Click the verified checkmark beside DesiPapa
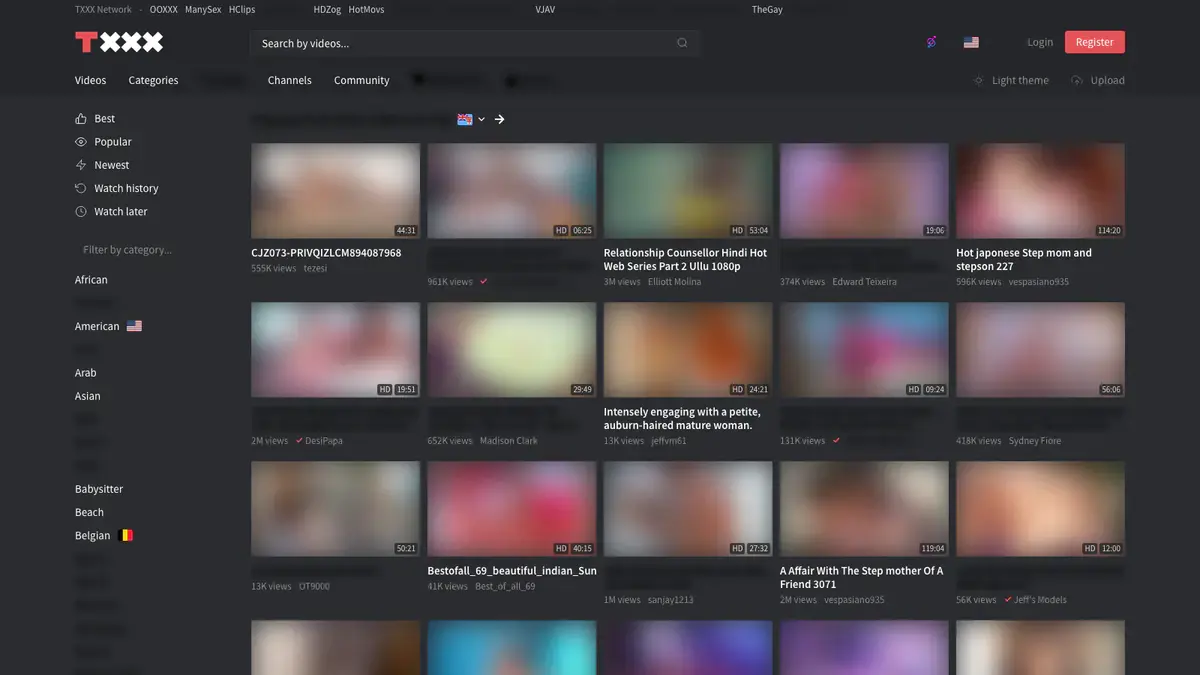Viewport: 1200px width, 675px height. (x=299, y=440)
